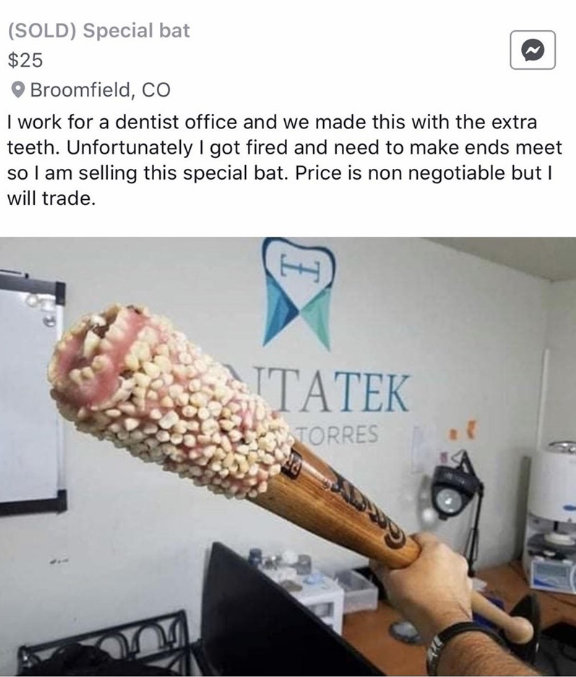
Task: Open Messenger chat with the seller
Action: coord(532,50)
